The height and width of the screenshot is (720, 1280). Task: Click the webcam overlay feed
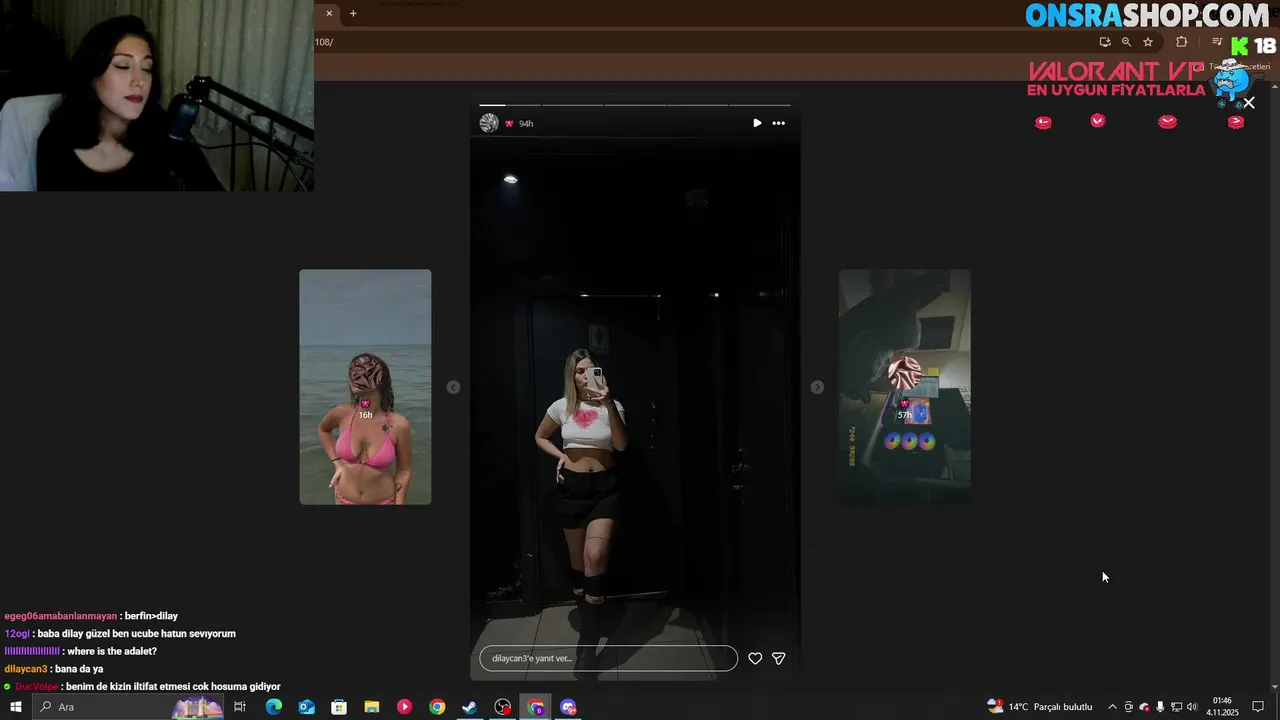(x=157, y=95)
